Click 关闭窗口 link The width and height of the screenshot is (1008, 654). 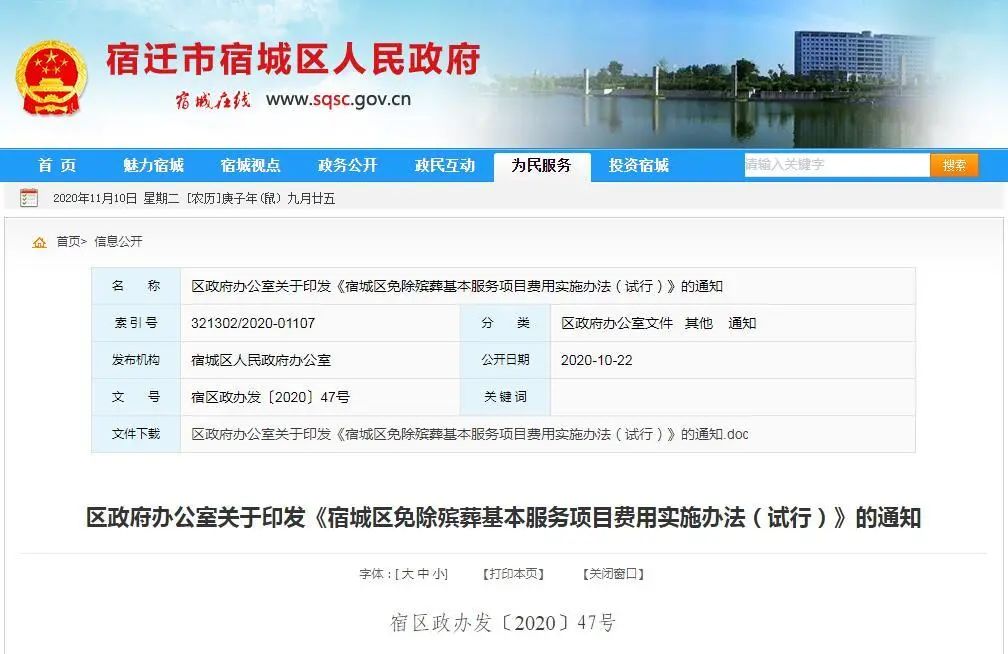(613, 574)
